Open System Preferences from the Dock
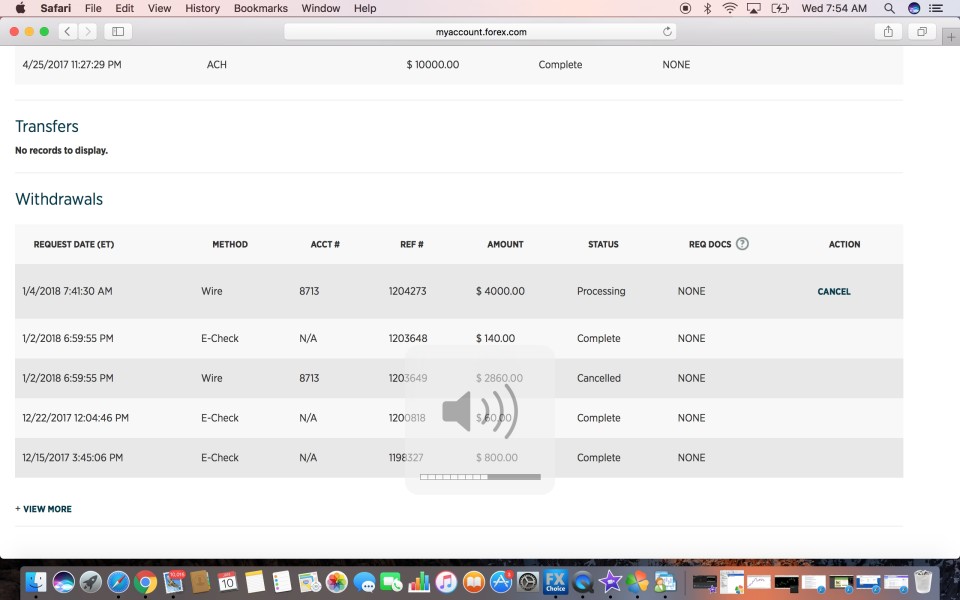This screenshot has width=960, height=600. (x=528, y=582)
